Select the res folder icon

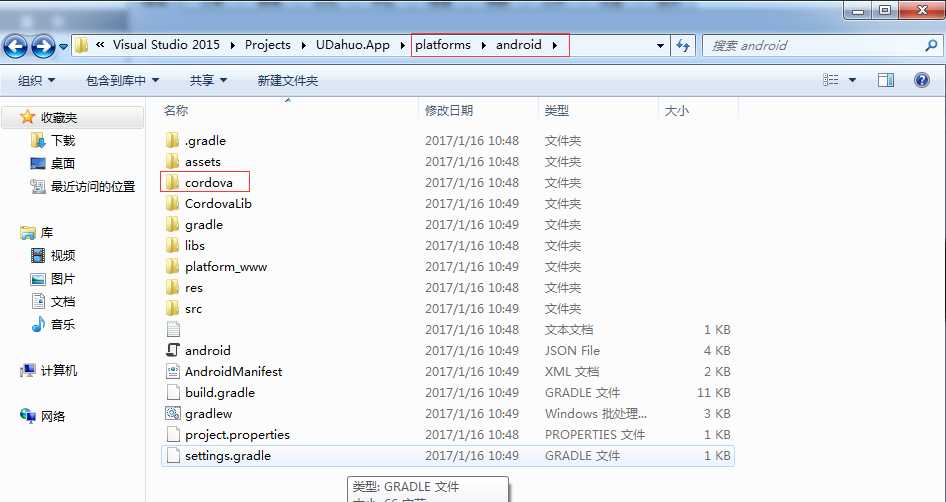173,287
